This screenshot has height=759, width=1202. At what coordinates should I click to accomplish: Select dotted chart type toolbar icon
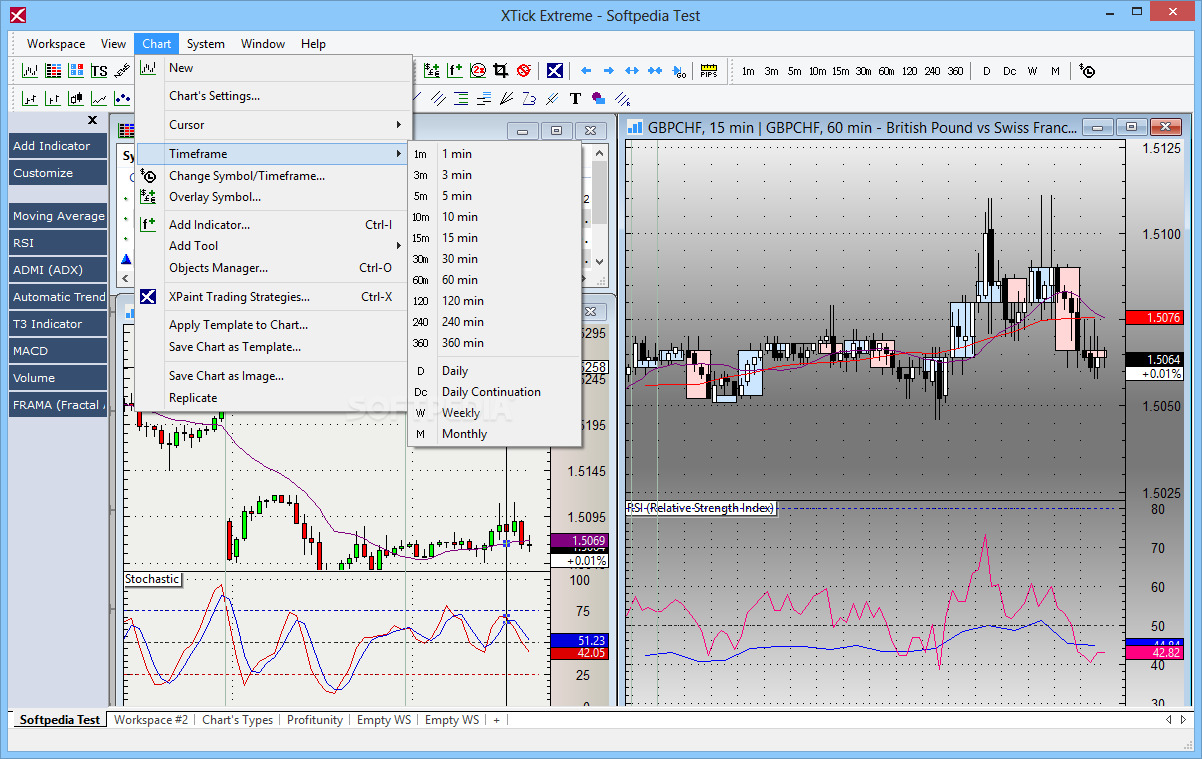122,98
